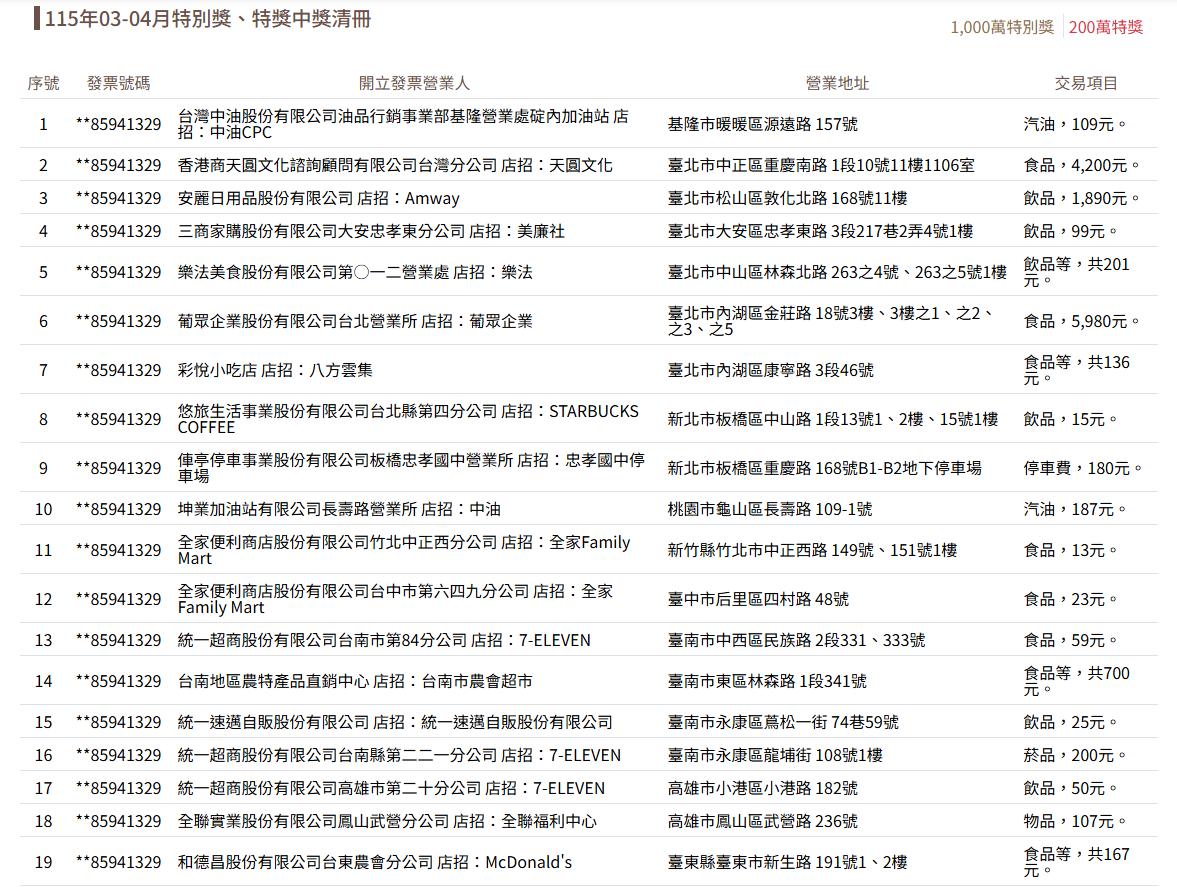Select transaction 食品,59元
The image size is (1177, 887).
(x=1070, y=640)
